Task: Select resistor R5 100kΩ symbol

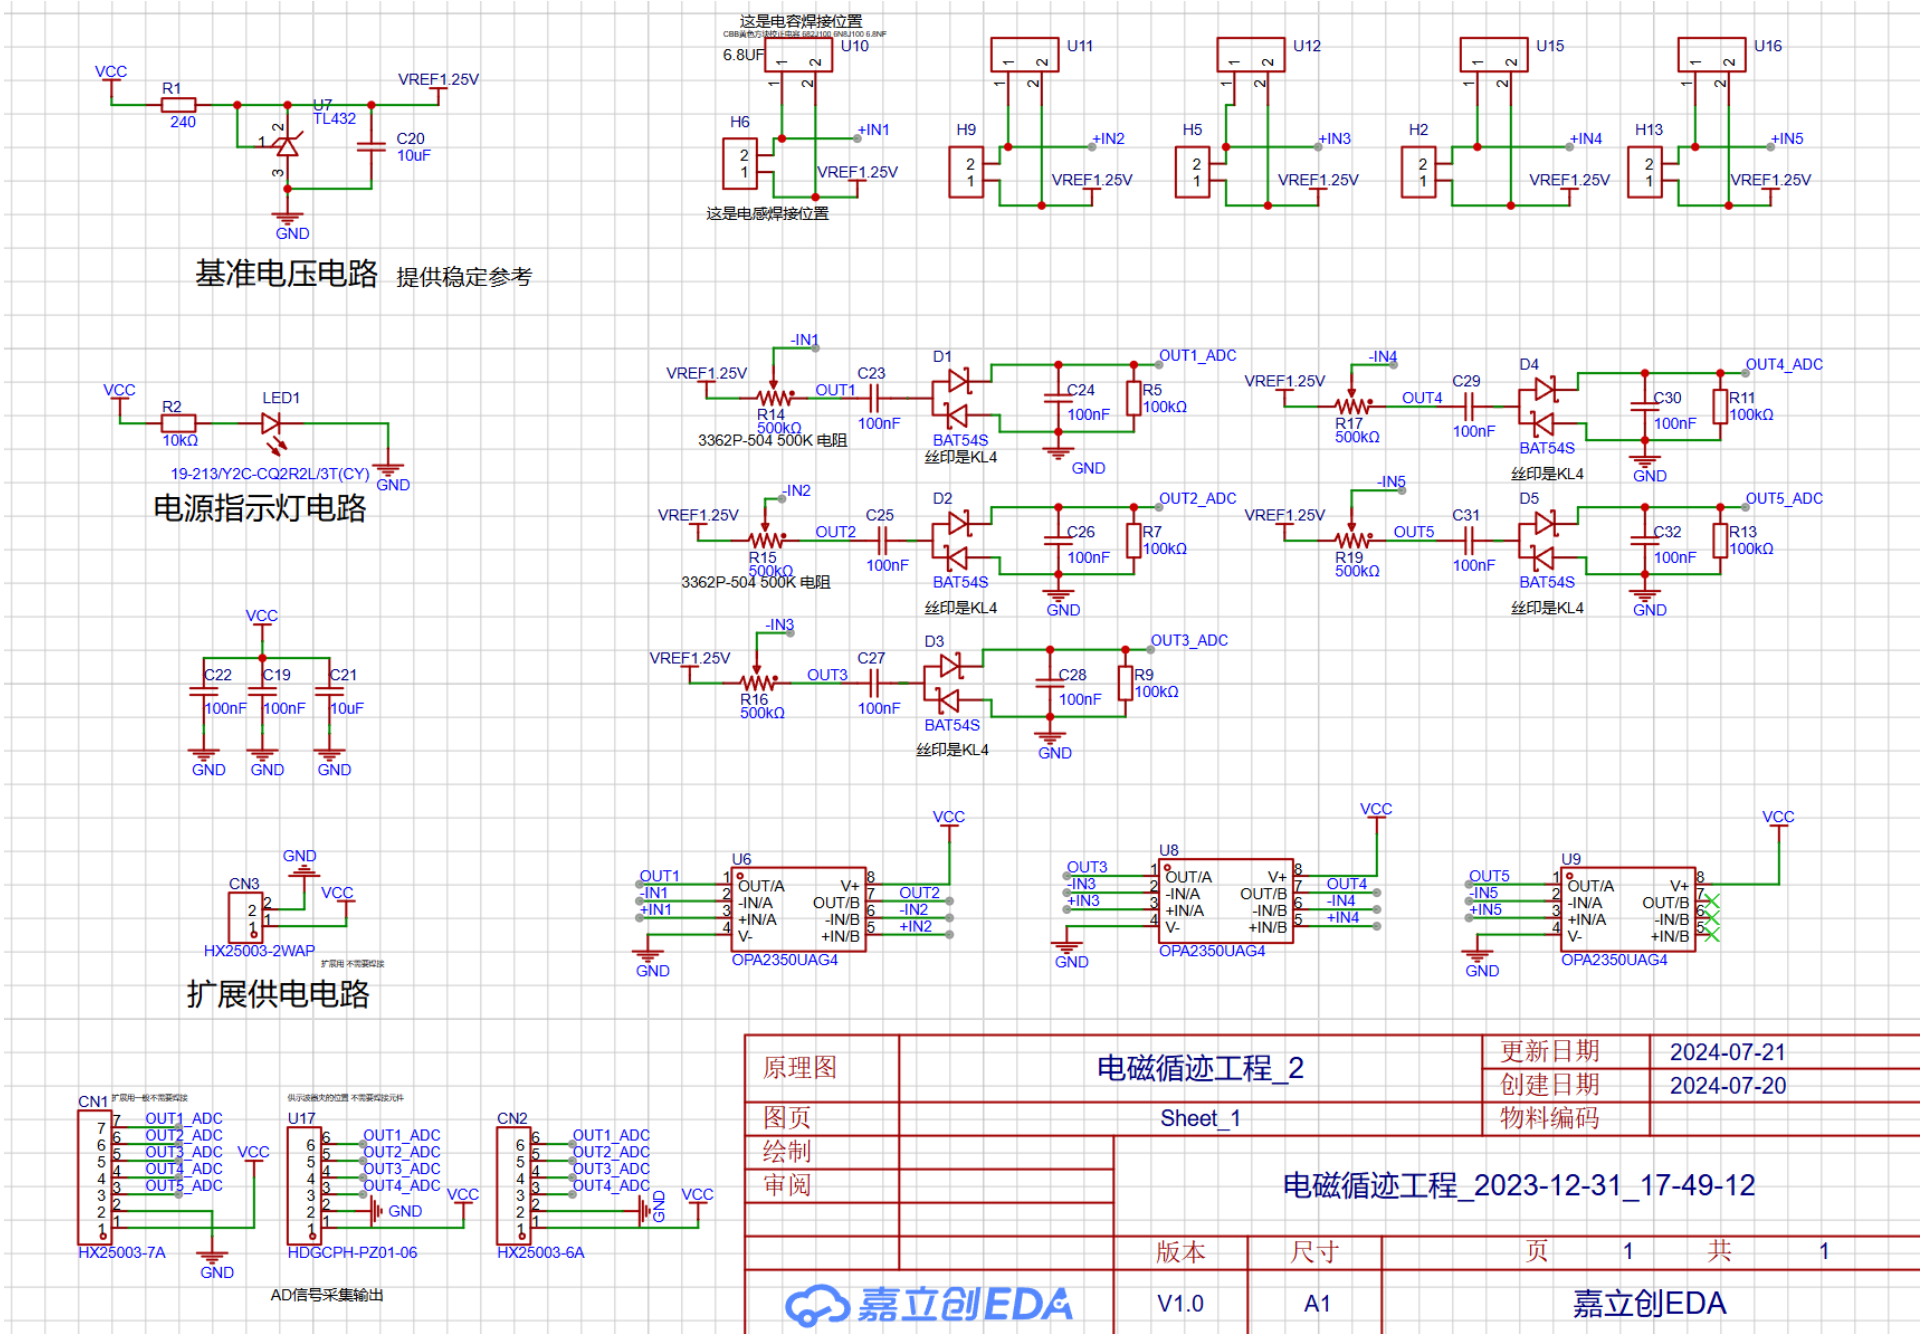Action: coord(1135,399)
